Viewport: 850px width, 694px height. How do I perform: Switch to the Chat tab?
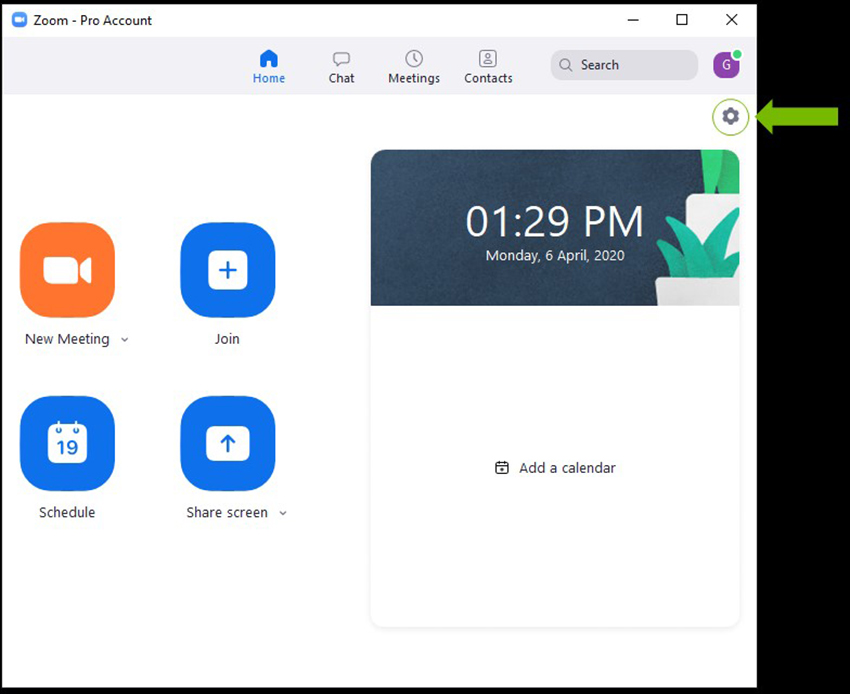(x=341, y=67)
